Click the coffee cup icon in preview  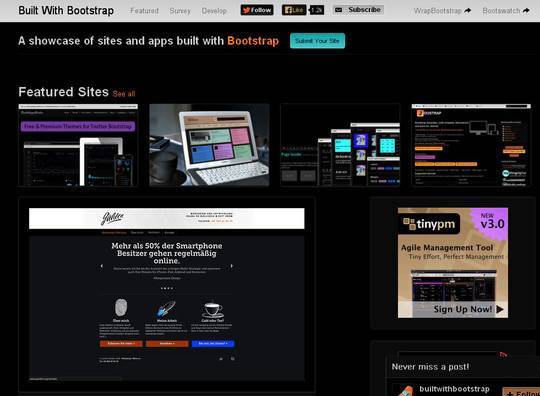click(x=212, y=310)
